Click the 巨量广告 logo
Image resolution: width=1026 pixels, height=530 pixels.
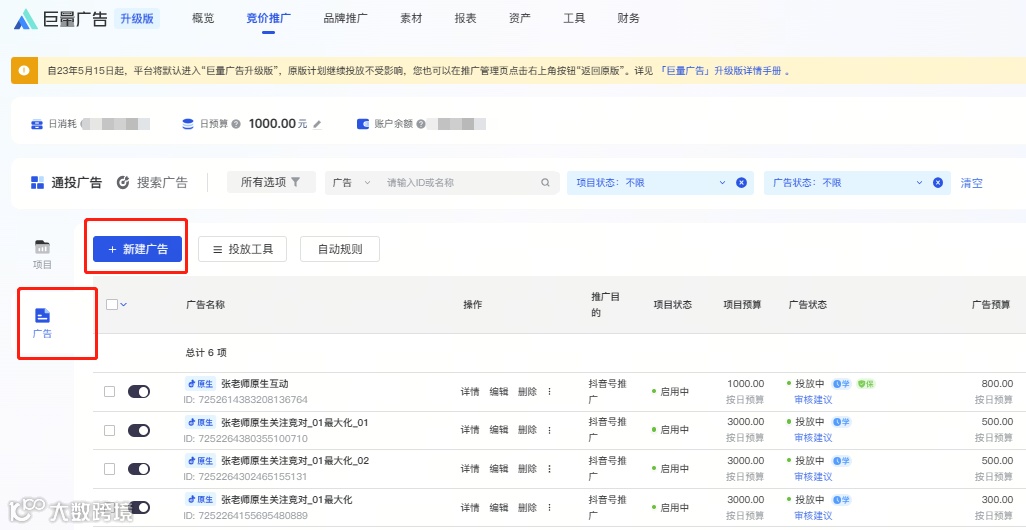click(60, 19)
